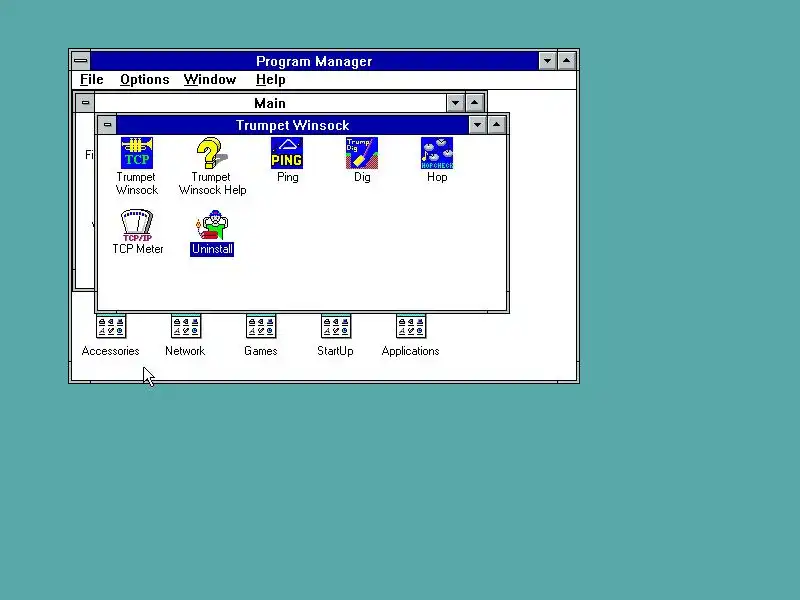Click the 'Dig' label text

tap(362, 177)
